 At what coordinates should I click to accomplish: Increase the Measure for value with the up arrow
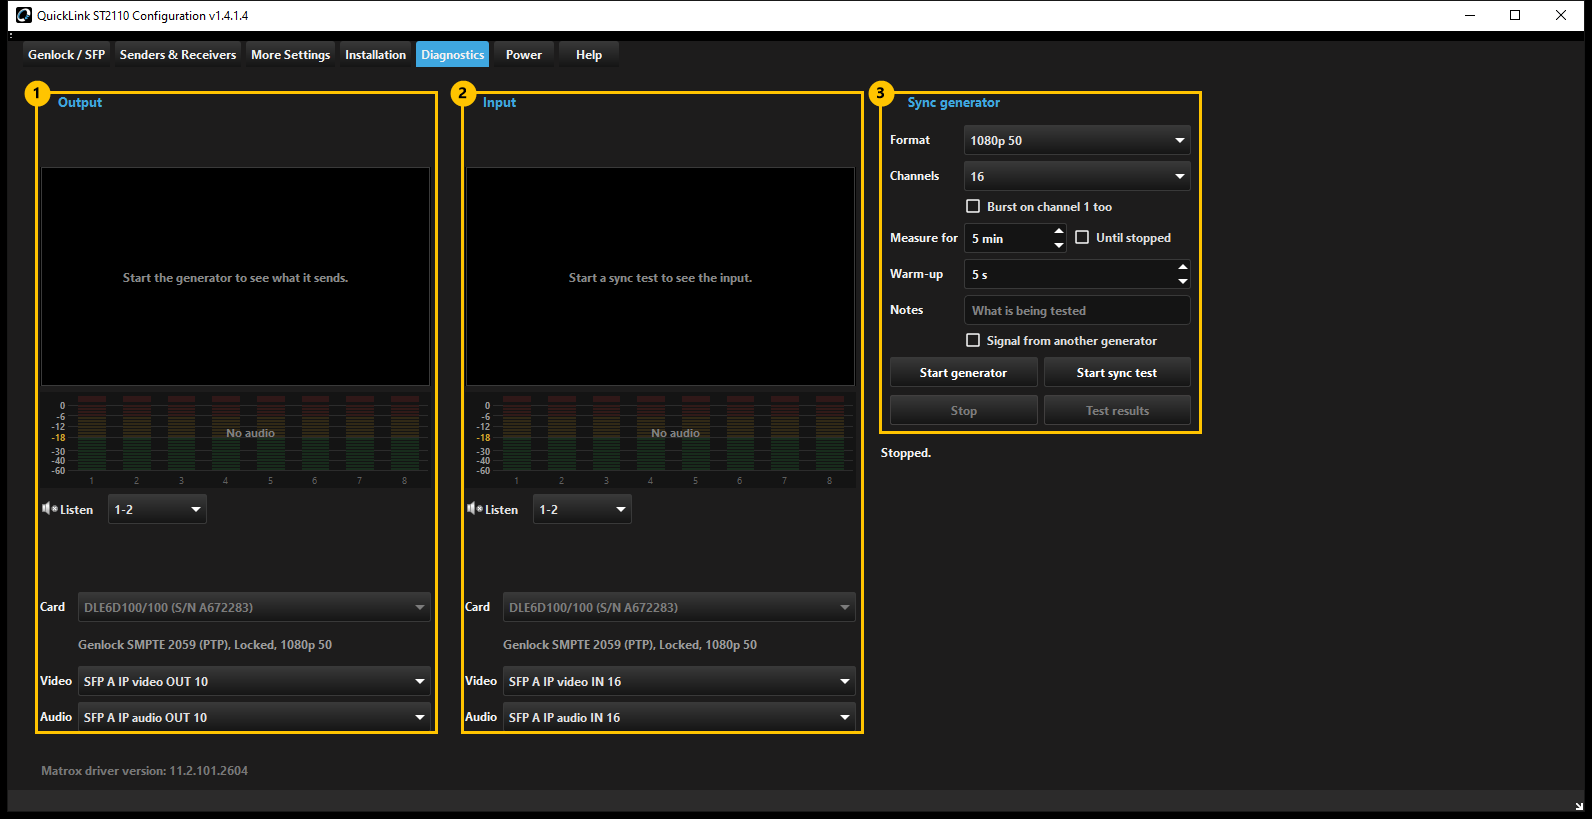(1059, 231)
